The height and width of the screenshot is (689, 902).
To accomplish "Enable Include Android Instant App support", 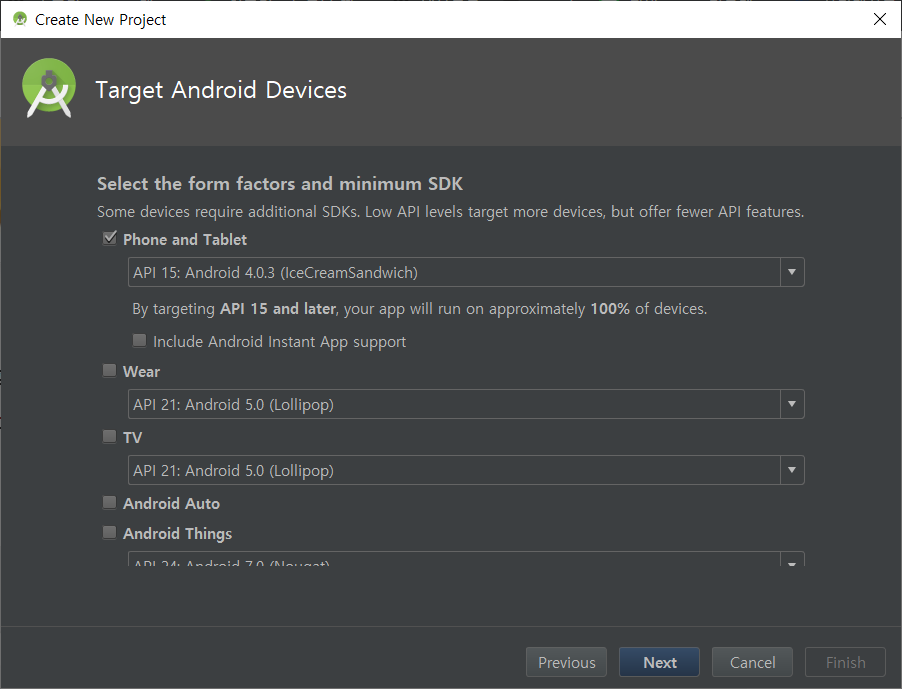I will 139,340.
